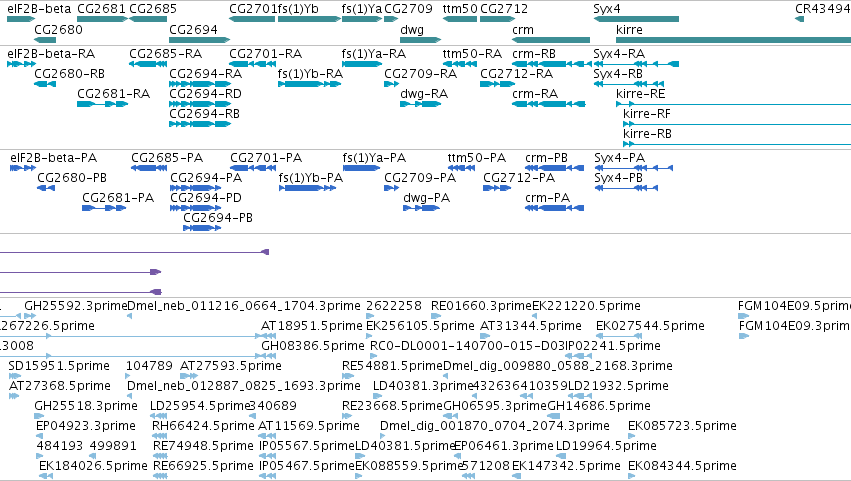
Task: Click EST EK084344.5prime
Action: point(682,467)
